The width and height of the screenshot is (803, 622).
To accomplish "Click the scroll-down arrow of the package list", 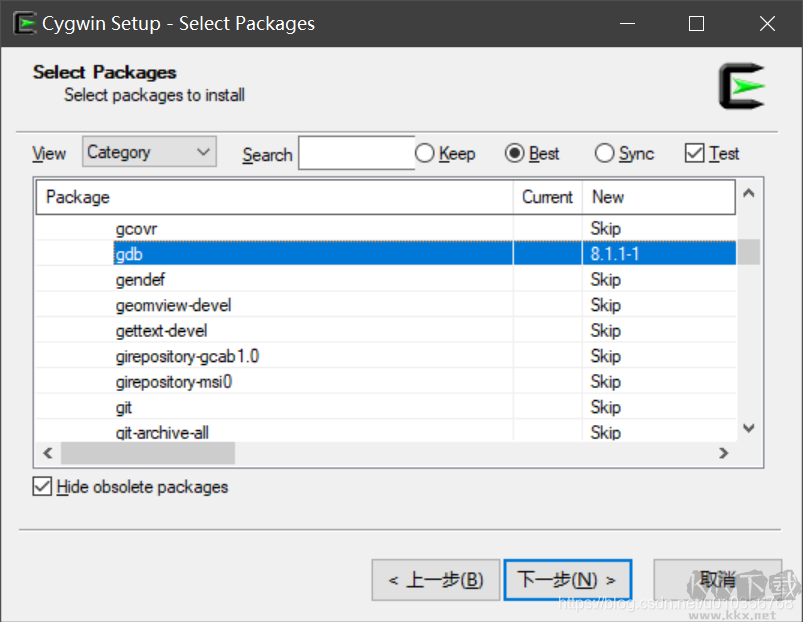I will coord(748,427).
